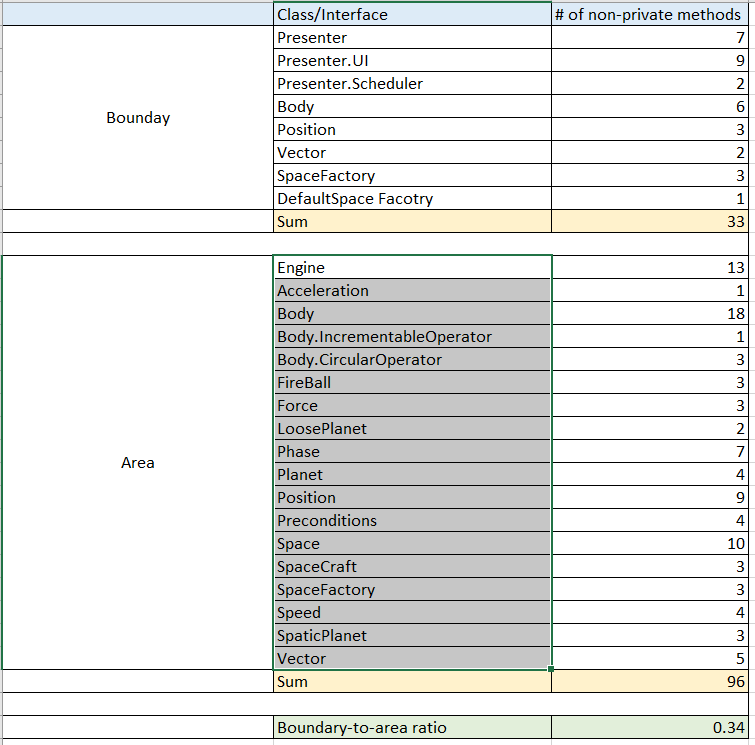Click the merged Bounday cell

[138, 118]
